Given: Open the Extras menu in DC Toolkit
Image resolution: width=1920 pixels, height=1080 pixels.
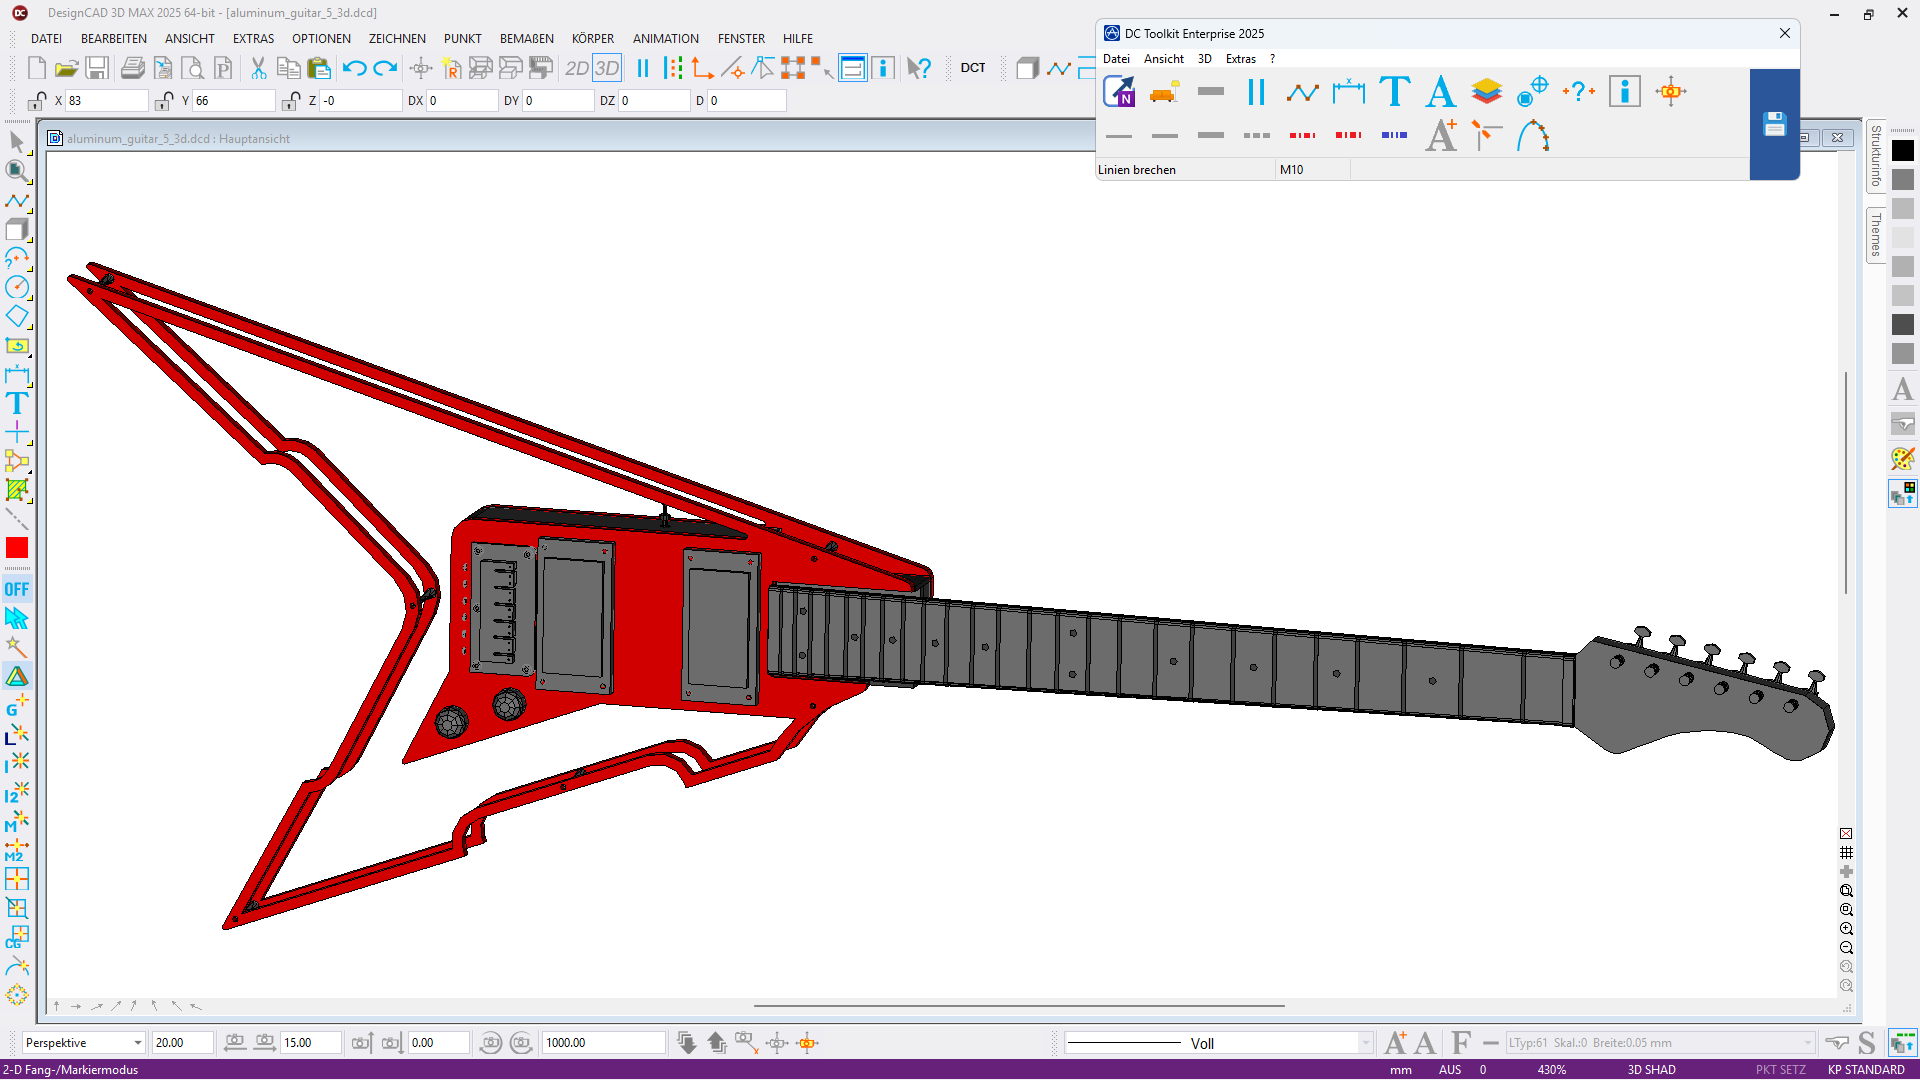Looking at the screenshot, I should [1240, 59].
